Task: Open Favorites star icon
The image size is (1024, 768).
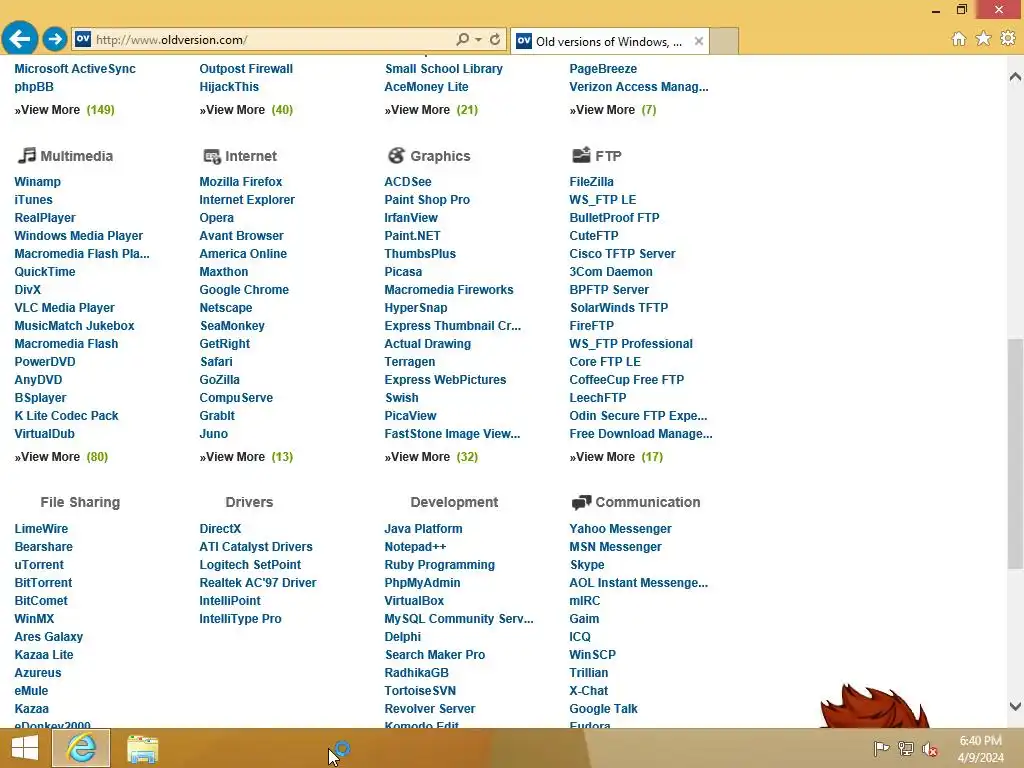Action: 983,39
